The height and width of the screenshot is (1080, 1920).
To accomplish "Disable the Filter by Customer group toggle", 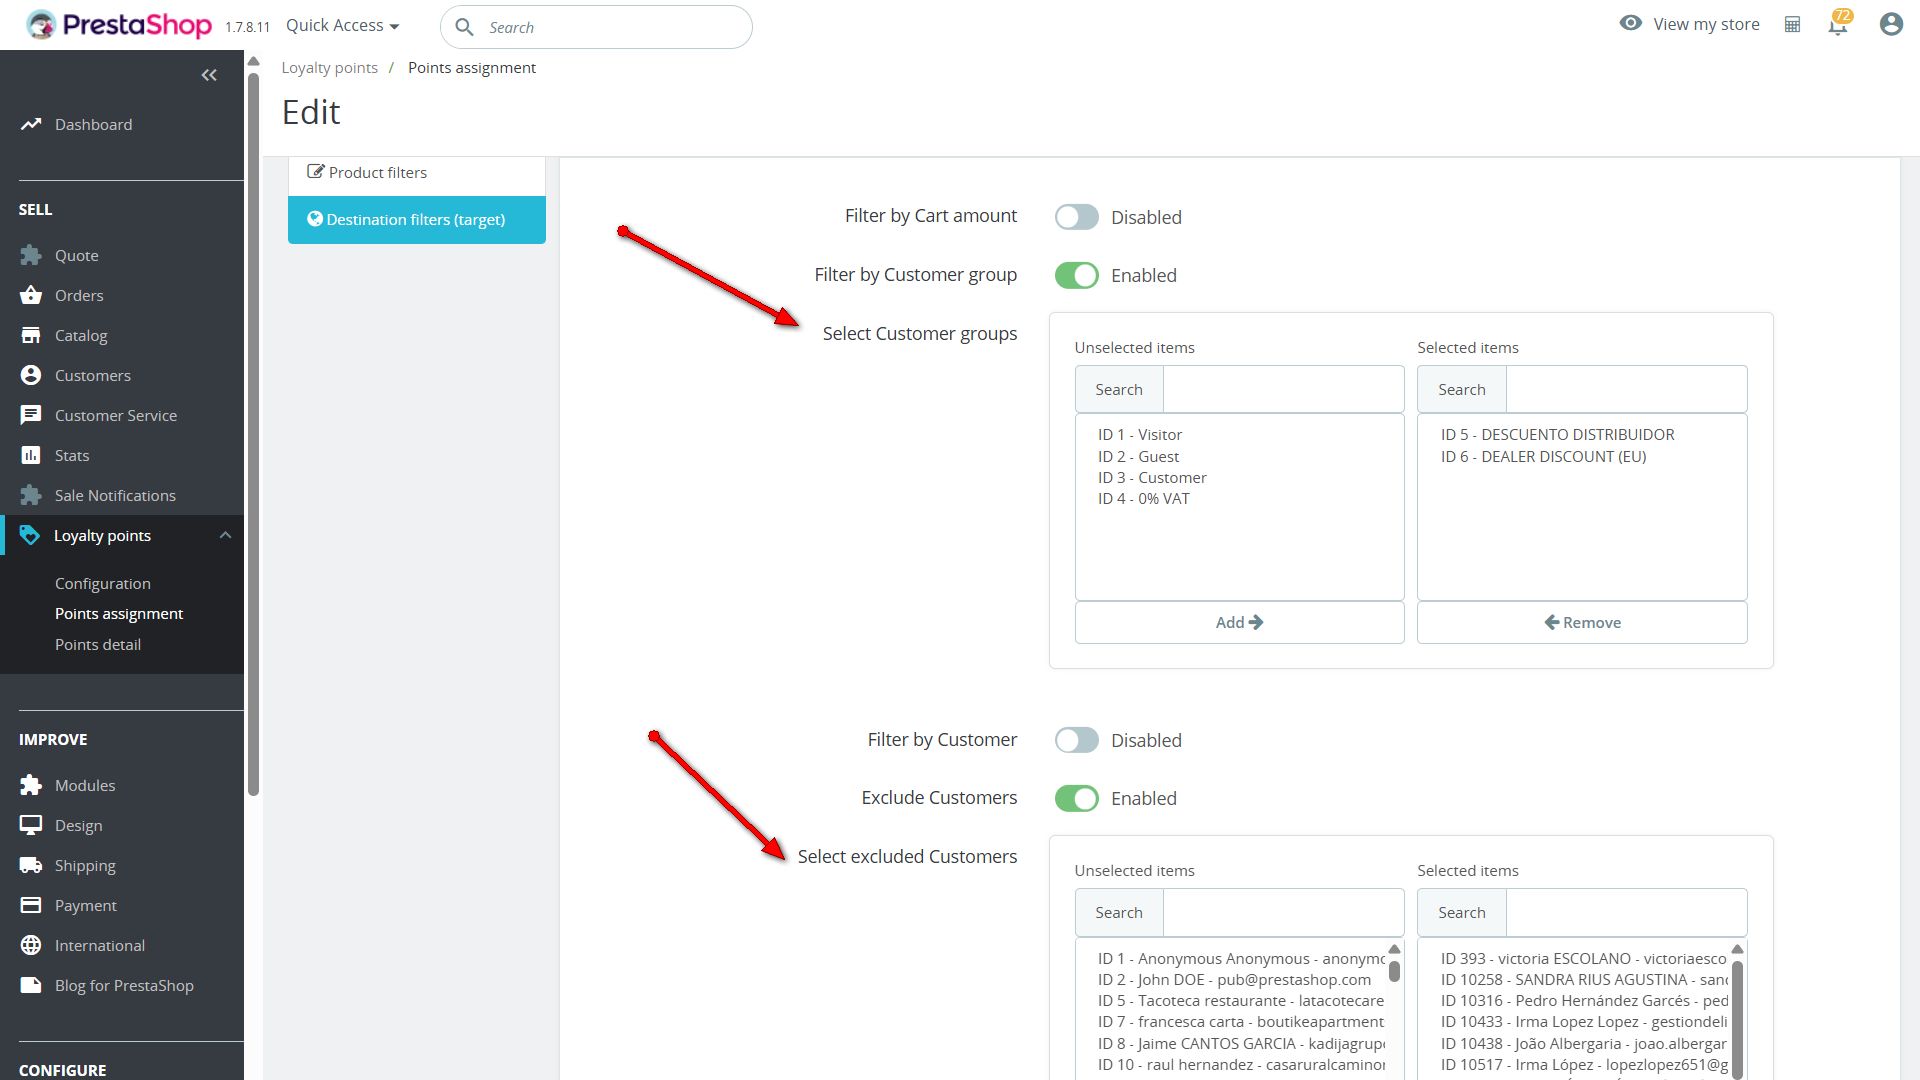I will [x=1076, y=275].
